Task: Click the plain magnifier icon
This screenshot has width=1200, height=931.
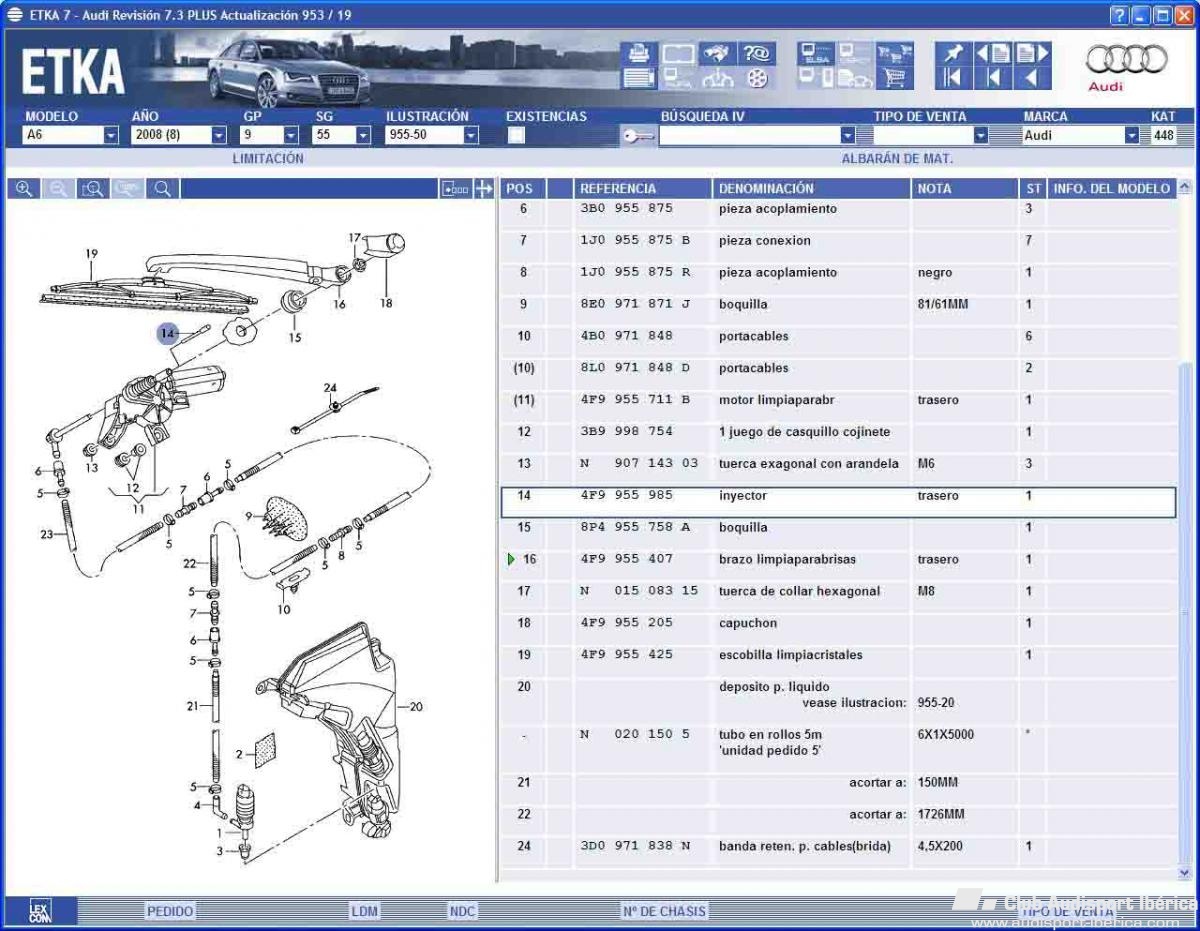Action: pos(161,188)
